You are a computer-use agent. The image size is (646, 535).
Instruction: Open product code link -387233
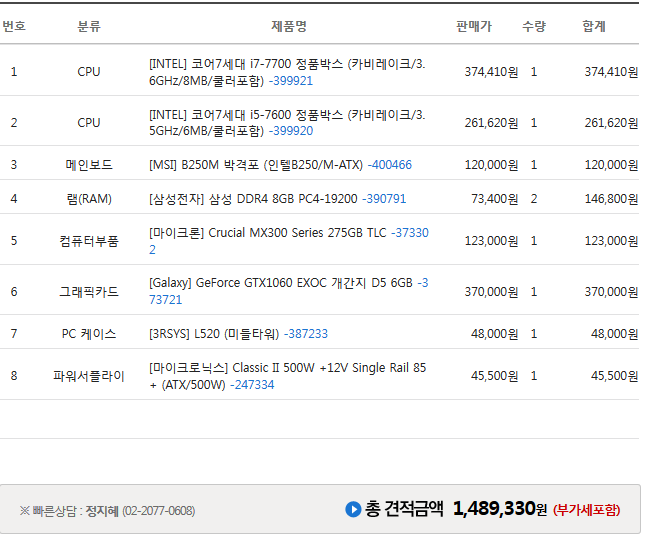(306, 334)
